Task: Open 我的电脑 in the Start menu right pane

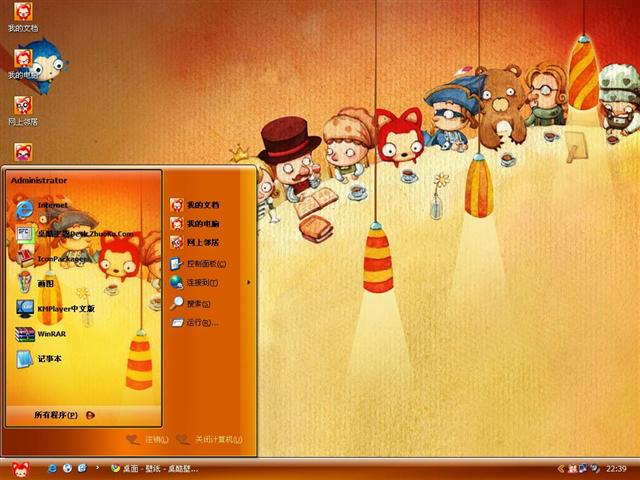Action: point(195,224)
